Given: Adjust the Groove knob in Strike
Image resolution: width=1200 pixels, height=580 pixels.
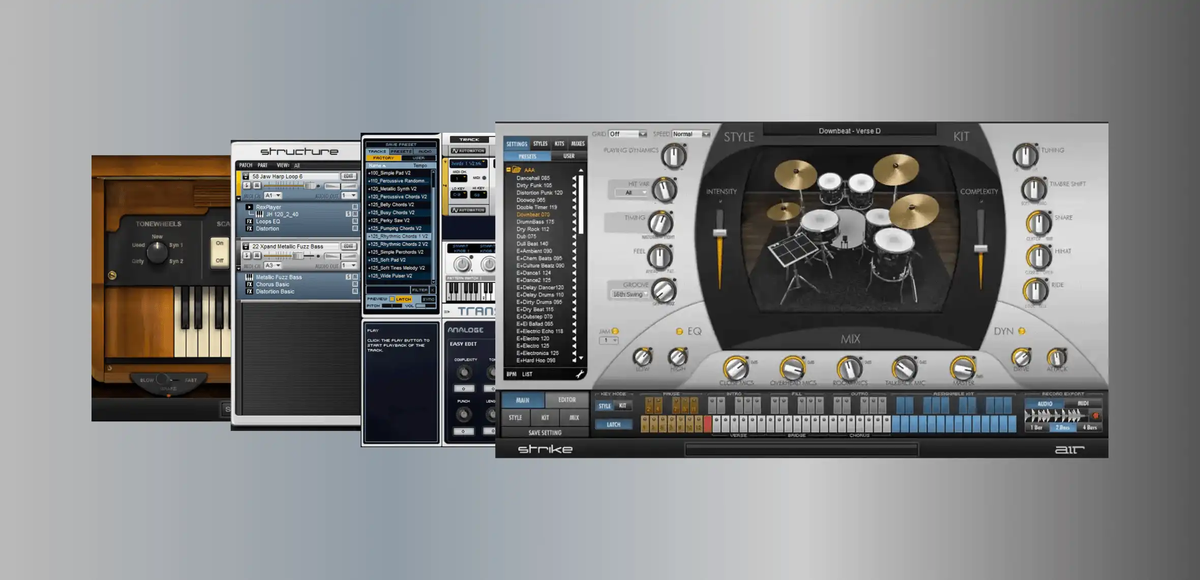Looking at the screenshot, I should coord(664,291).
